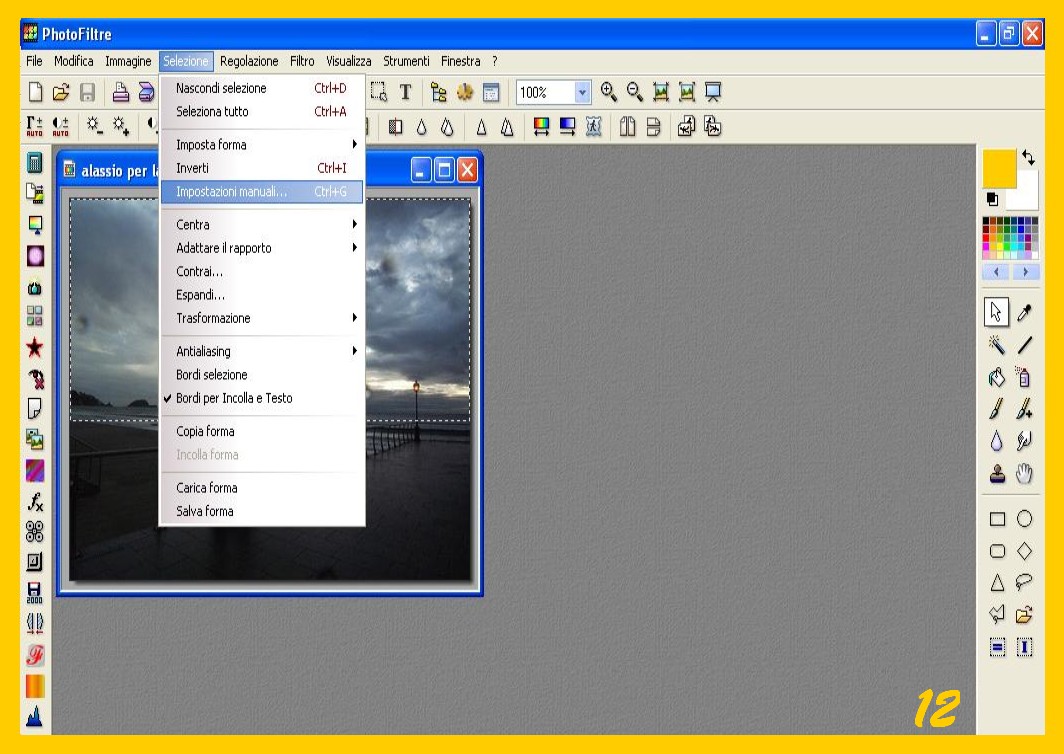
Task: Click the Text tool icon
Action: click(x=405, y=92)
